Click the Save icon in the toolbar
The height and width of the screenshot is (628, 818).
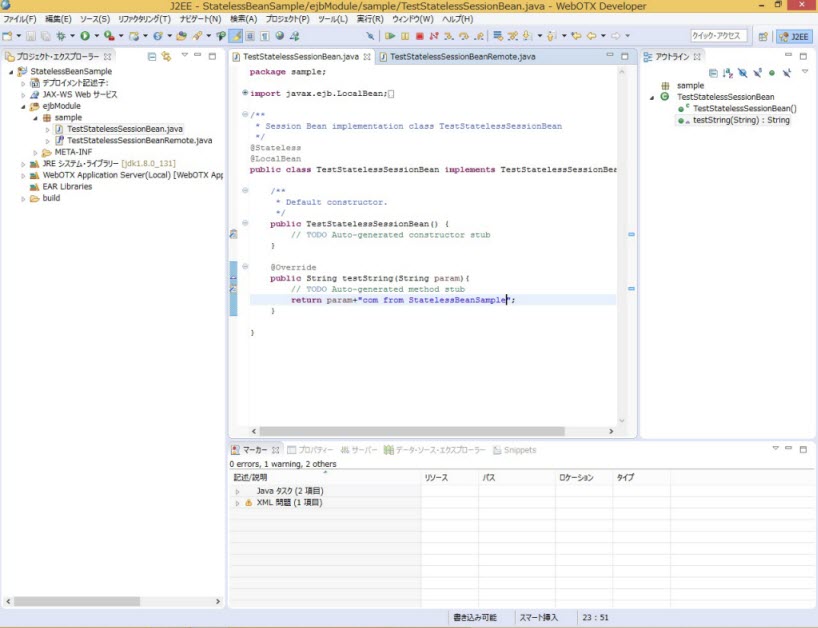pyautogui.click(x=31, y=36)
